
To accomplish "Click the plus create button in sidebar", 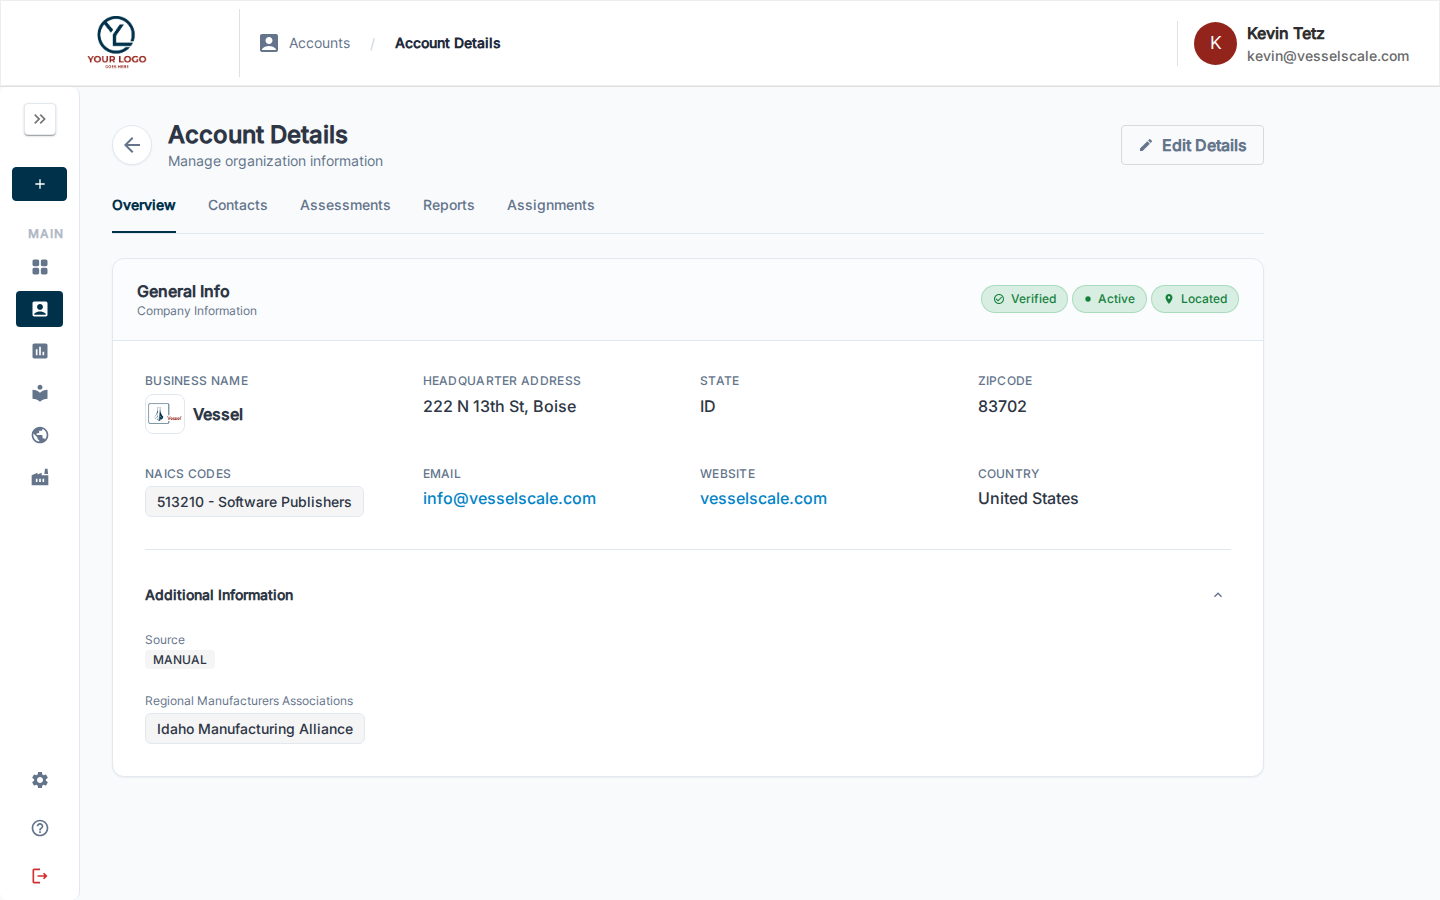I will (x=40, y=184).
